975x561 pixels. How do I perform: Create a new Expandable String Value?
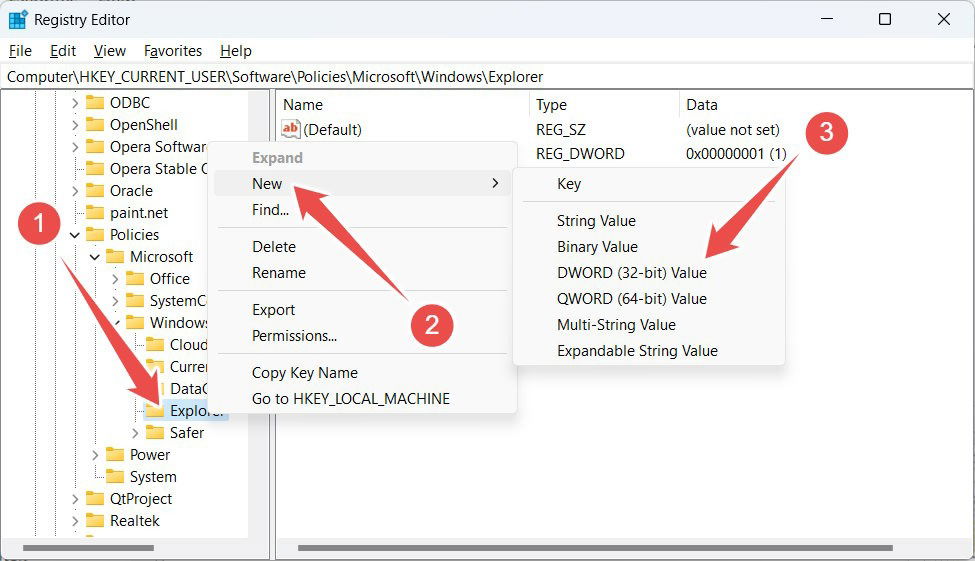pyautogui.click(x=649, y=351)
